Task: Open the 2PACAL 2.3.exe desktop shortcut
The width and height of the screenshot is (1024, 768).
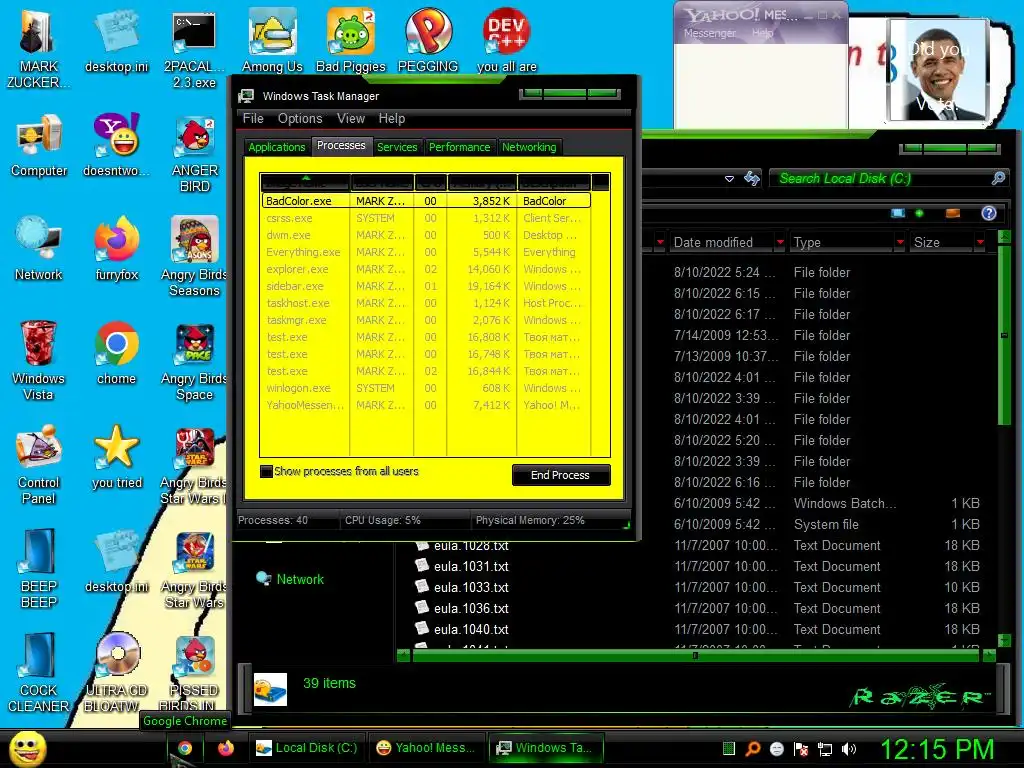Action: 194,49
